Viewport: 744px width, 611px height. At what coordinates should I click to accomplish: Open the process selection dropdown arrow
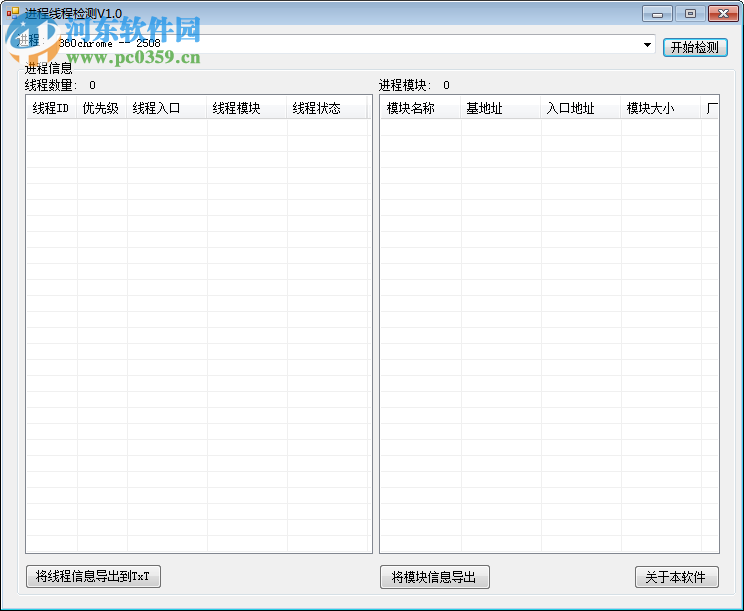647,45
